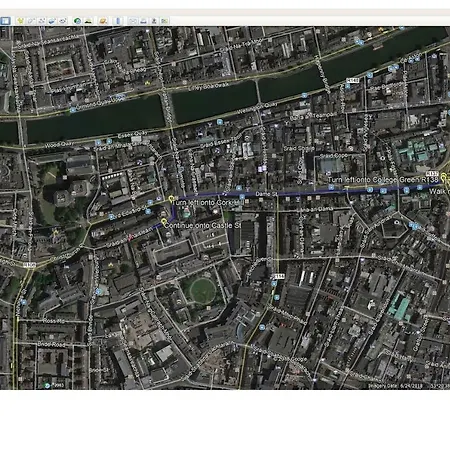Toggle sunlight across the landscape icon
450x450 pixels.
[x=88, y=21]
